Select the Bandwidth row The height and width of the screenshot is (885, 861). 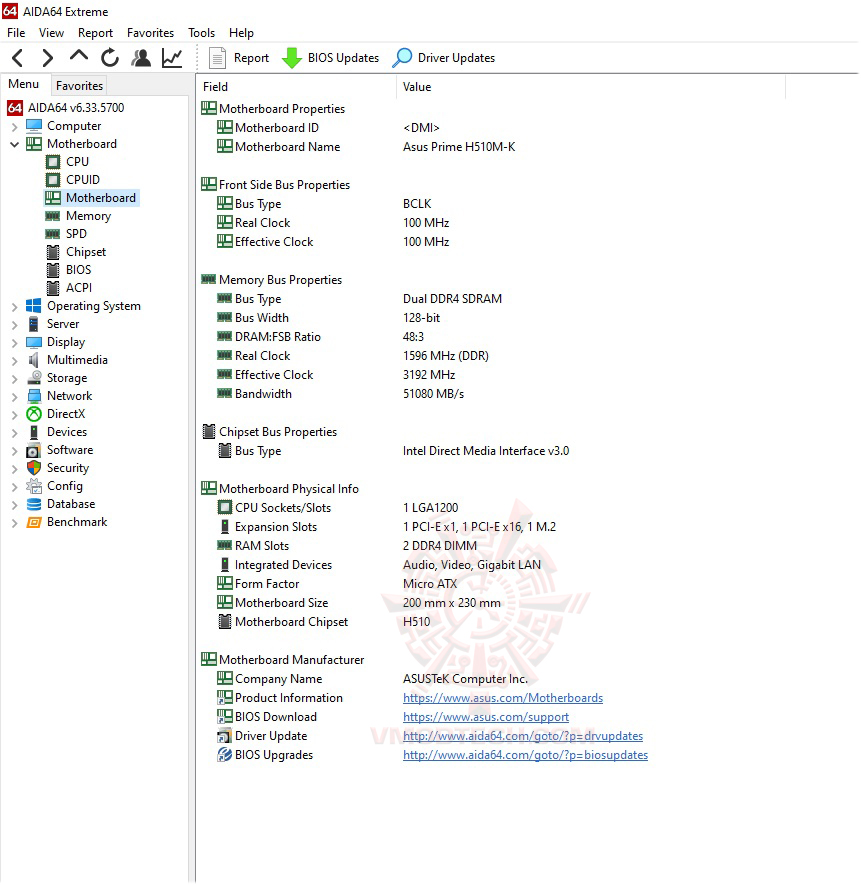340,394
